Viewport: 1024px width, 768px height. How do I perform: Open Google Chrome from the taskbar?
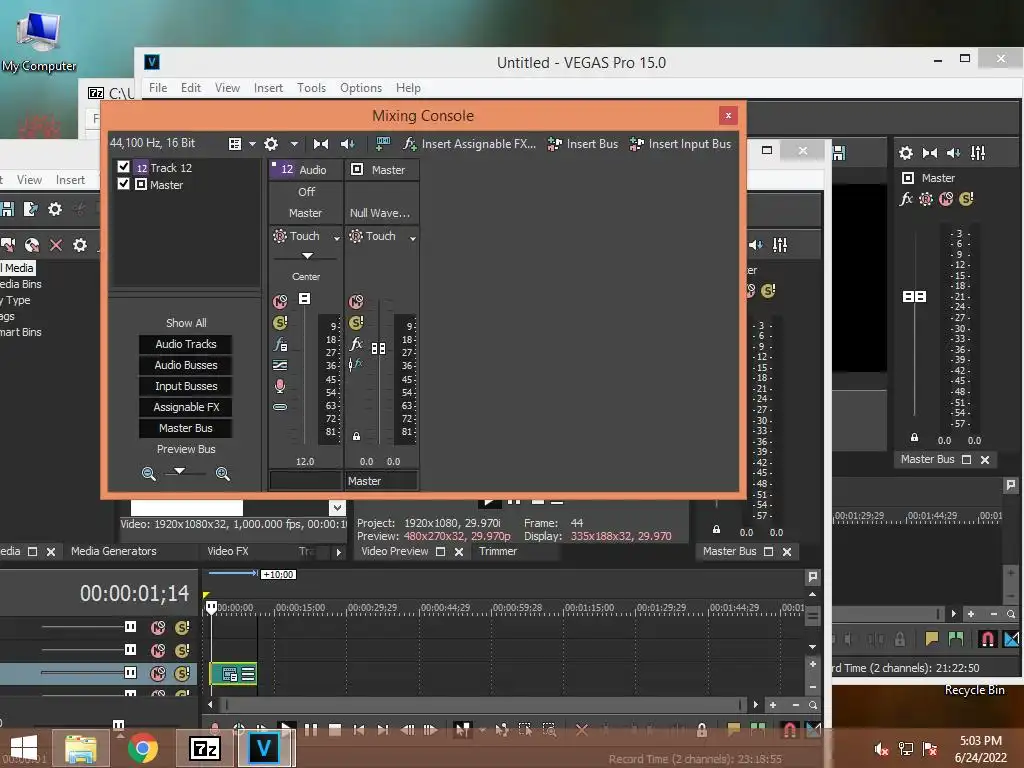142,748
